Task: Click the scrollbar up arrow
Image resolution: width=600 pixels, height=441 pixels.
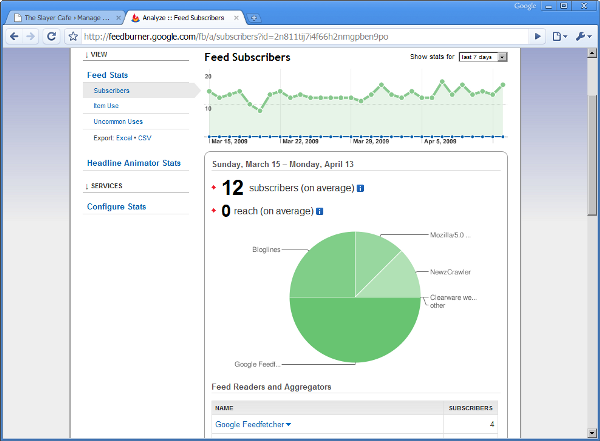Action: point(592,53)
